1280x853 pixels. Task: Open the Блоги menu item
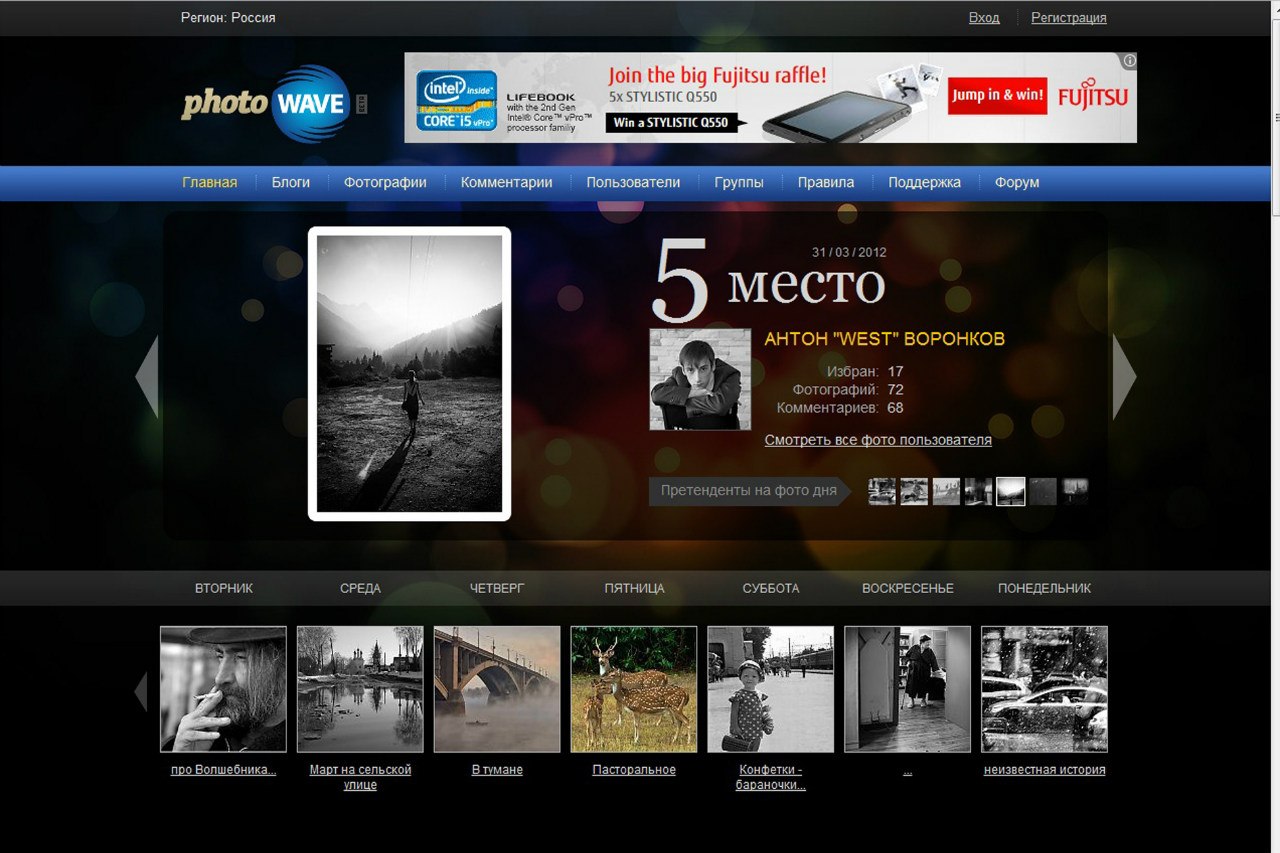click(x=291, y=182)
